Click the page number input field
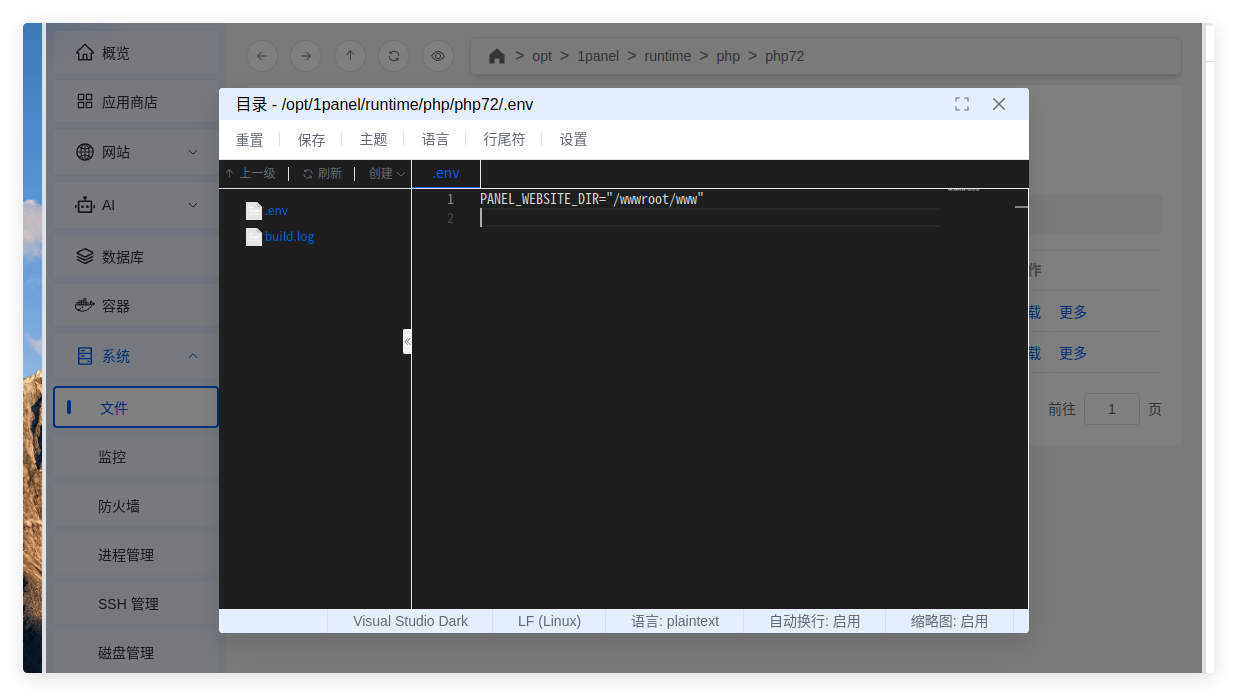Image resolution: width=1237 pixels, height=696 pixels. (1111, 409)
